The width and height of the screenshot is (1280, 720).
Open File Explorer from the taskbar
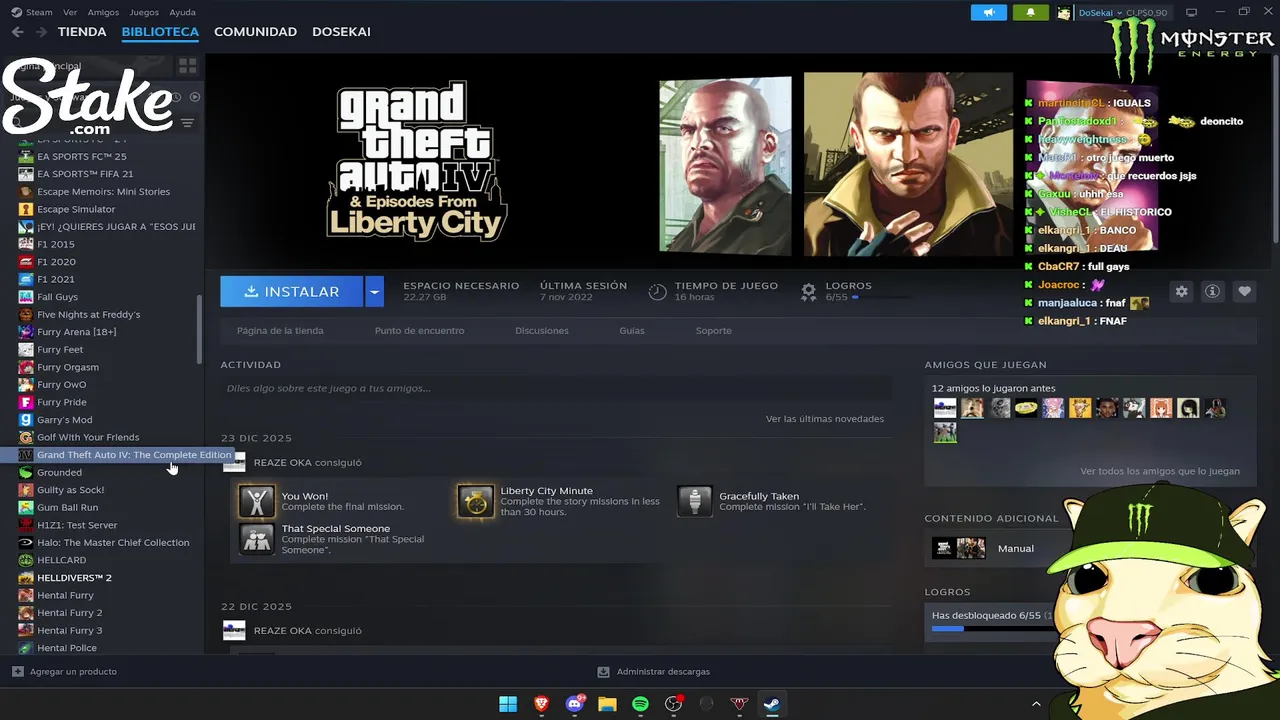point(607,704)
